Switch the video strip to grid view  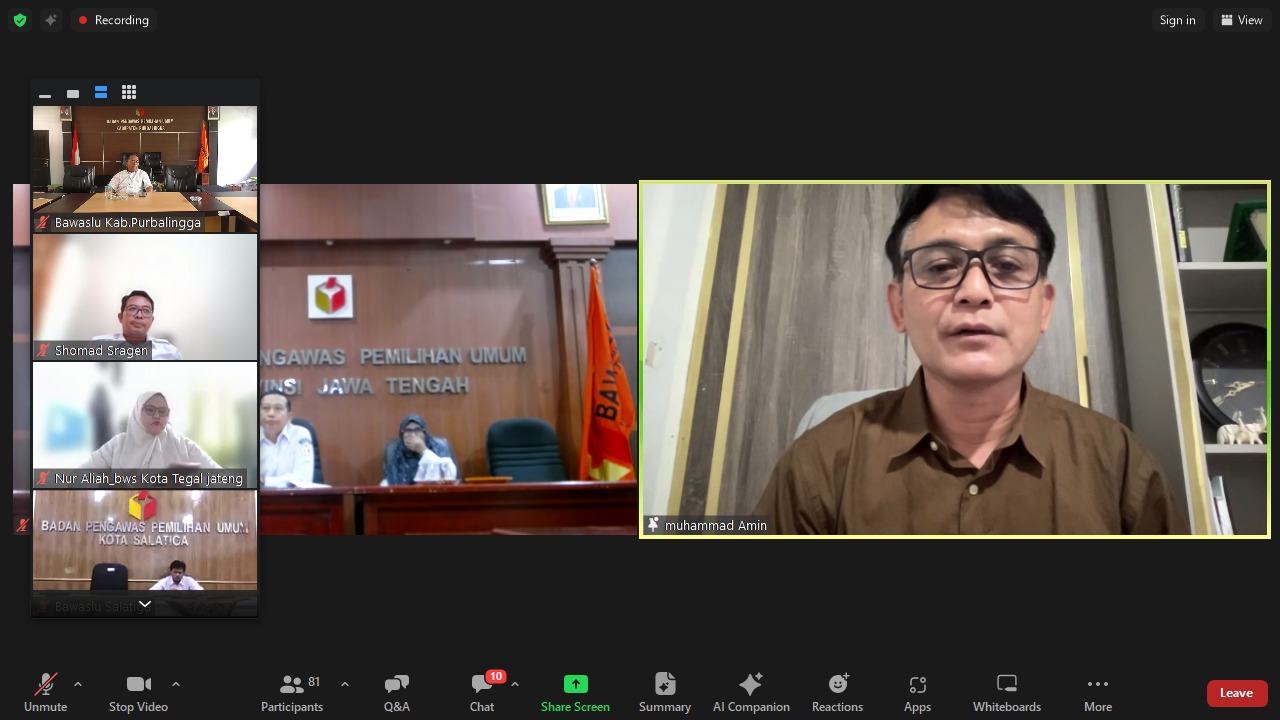pos(129,92)
